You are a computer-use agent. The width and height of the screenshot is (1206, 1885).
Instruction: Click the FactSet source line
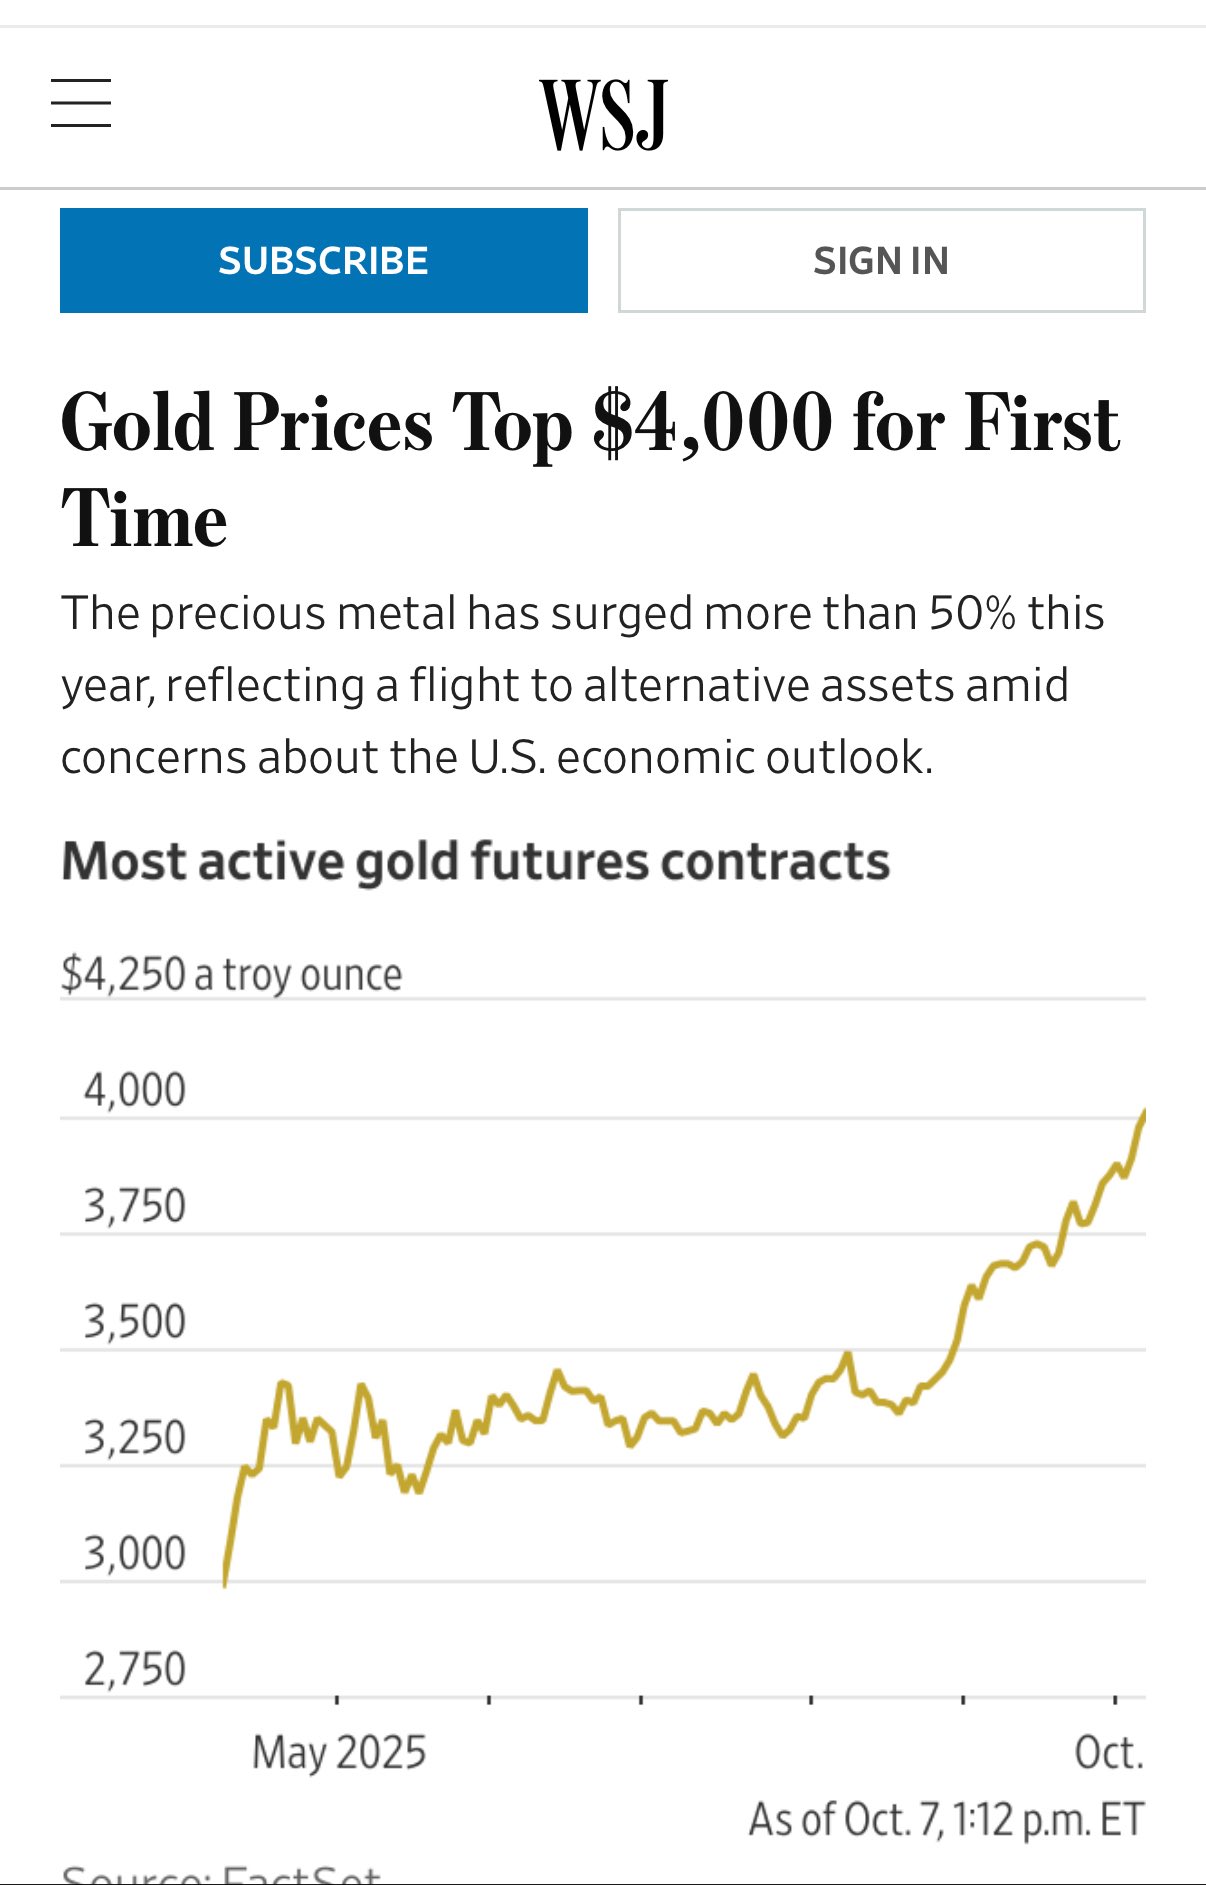click(221, 1874)
